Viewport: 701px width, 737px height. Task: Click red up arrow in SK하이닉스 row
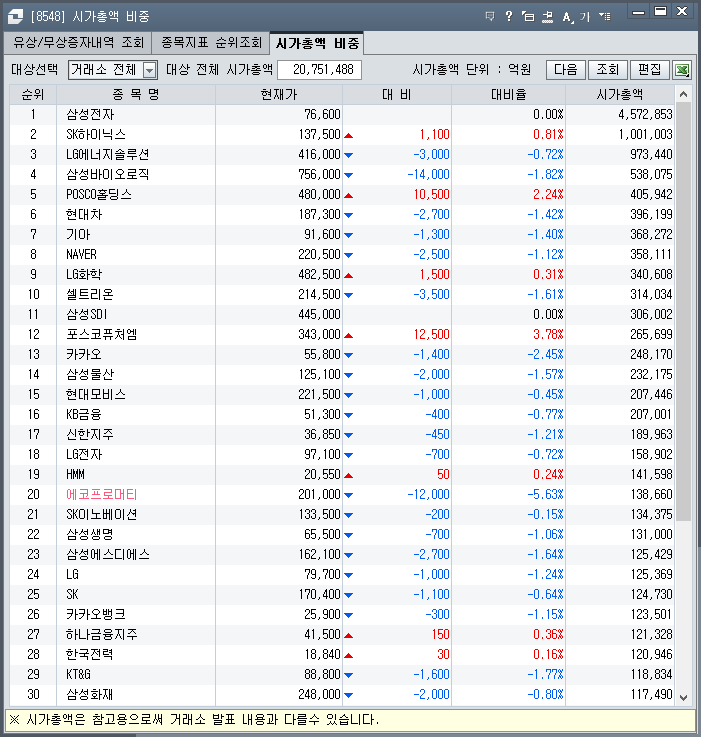click(348, 136)
